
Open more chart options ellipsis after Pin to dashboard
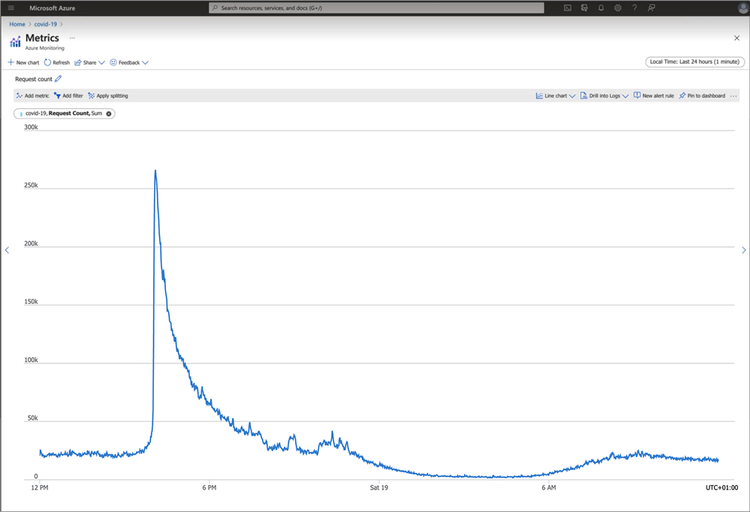pyautogui.click(x=733, y=96)
